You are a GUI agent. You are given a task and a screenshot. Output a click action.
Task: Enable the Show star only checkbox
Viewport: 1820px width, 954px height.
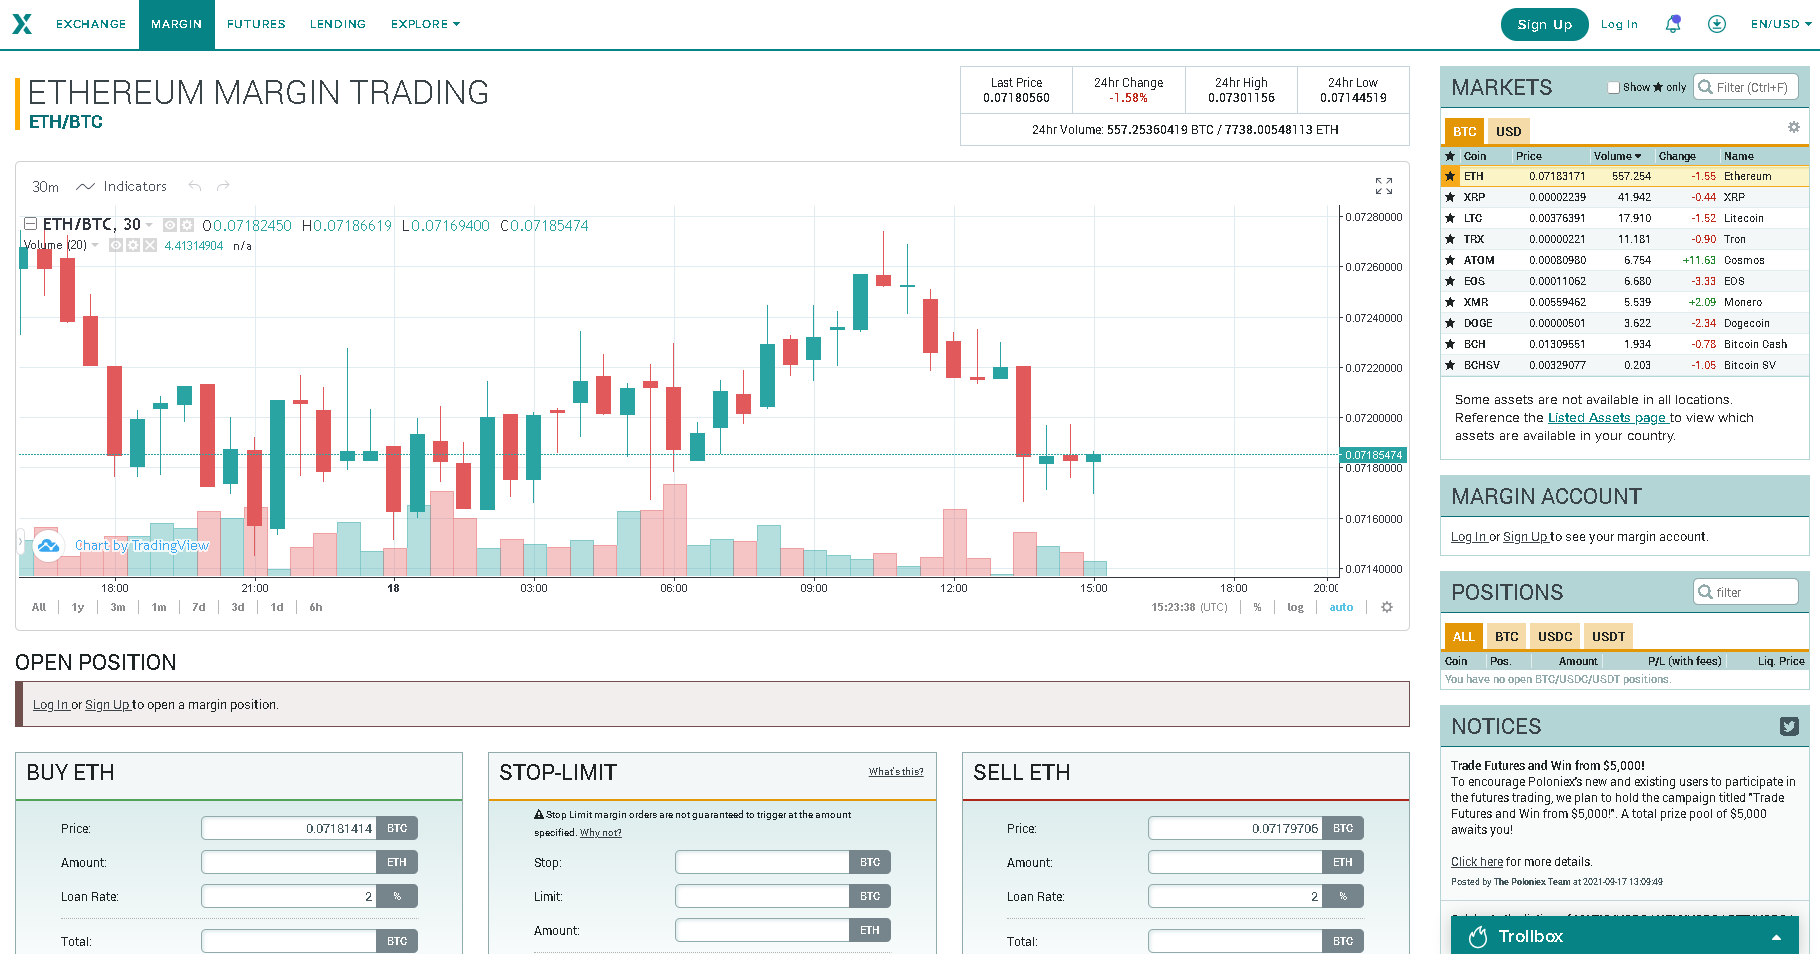tap(1613, 87)
